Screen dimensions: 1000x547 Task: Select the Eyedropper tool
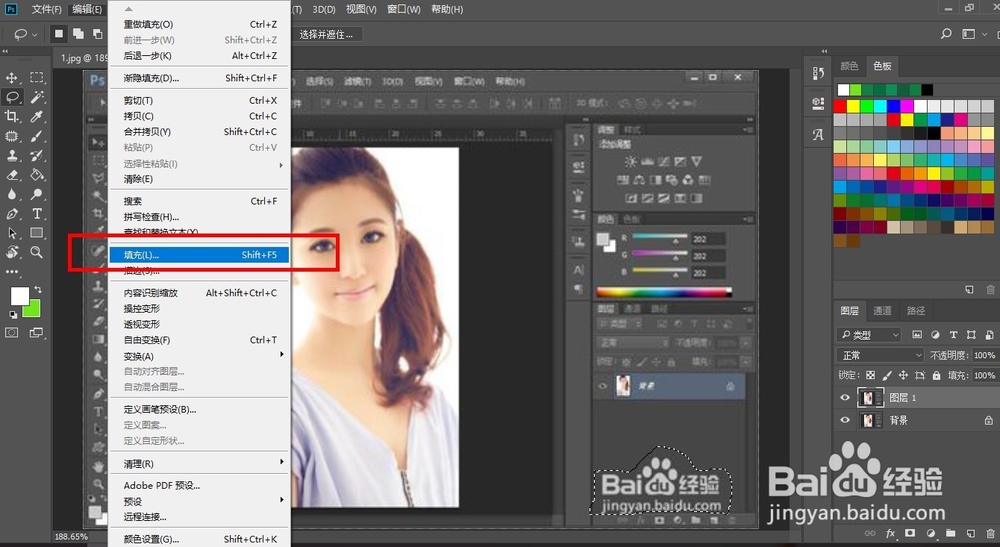37,116
